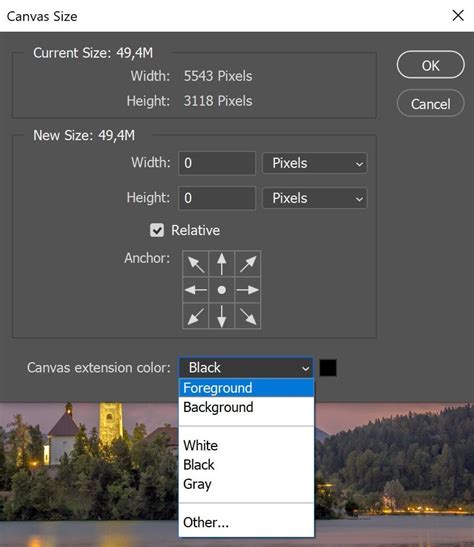
Task: Set anchor to bottom-center arrow
Action: (221, 316)
